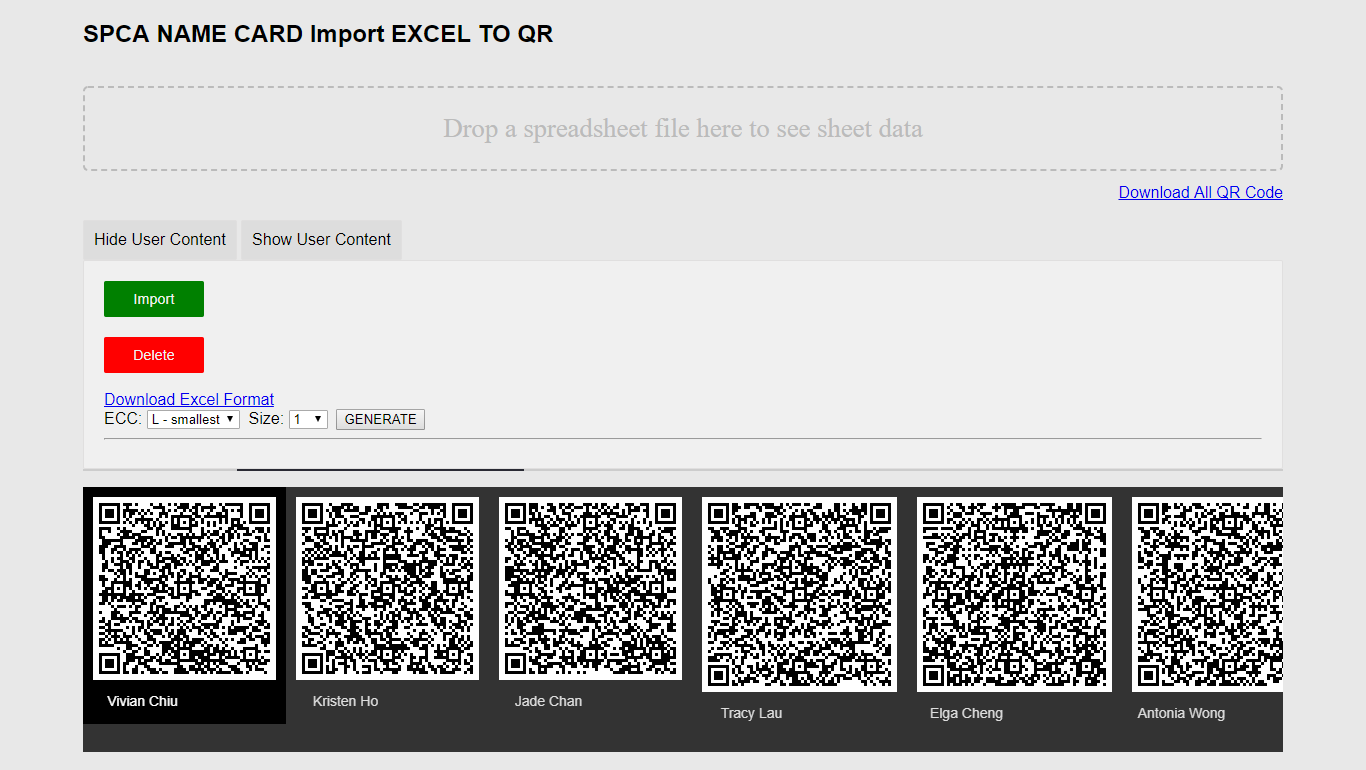Switch to Show User Content tab
1366x770 pixels.
pyautogui.click(x=321, y=240)
